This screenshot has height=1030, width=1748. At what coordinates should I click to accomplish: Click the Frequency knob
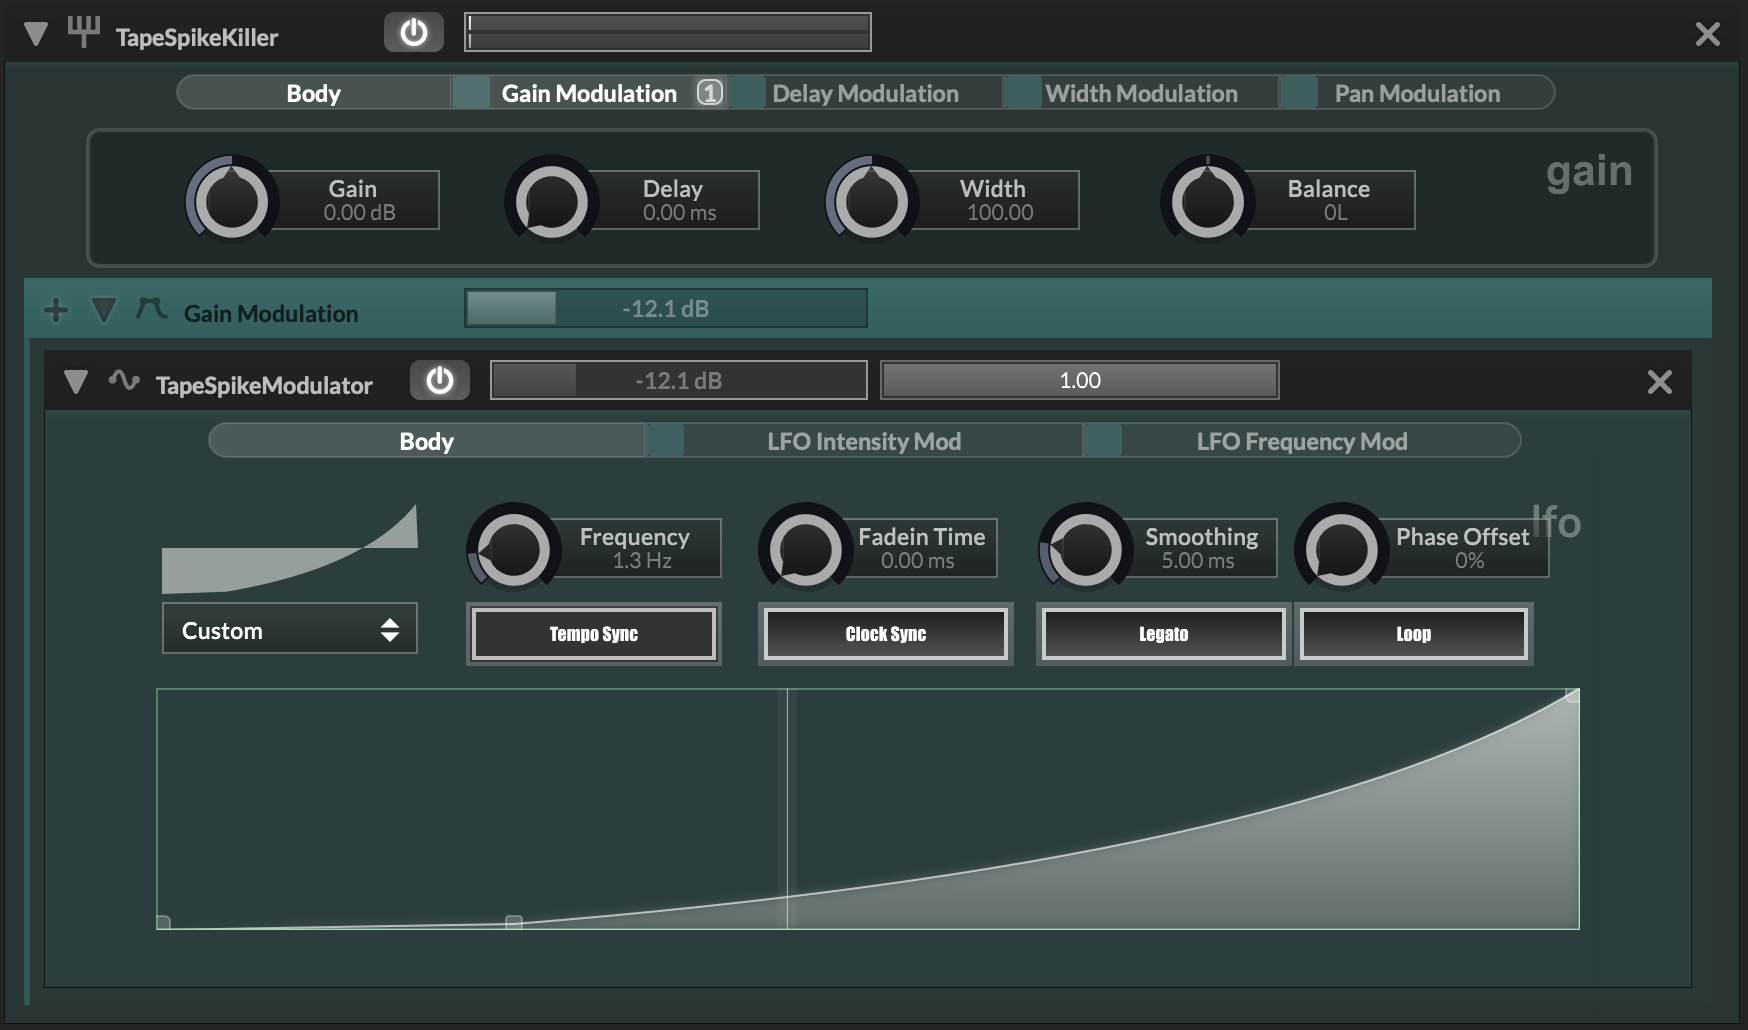(513, 549)
